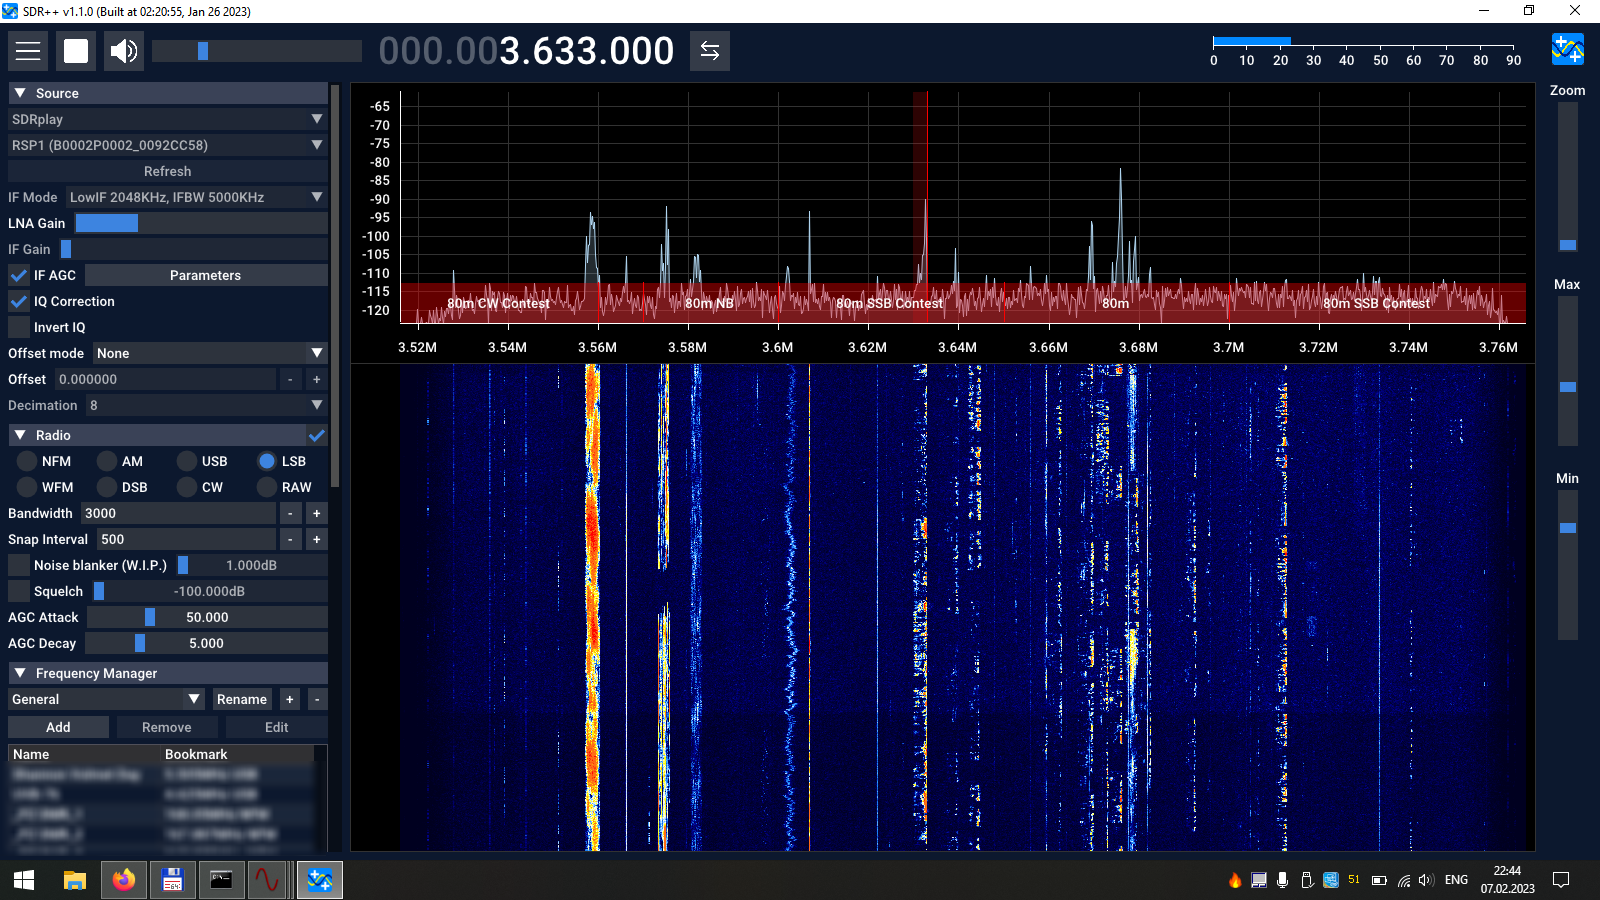This screenshot has width=1600, height=900.
Task: Add a new bookmark list with plus
Action: coord(289,699)
